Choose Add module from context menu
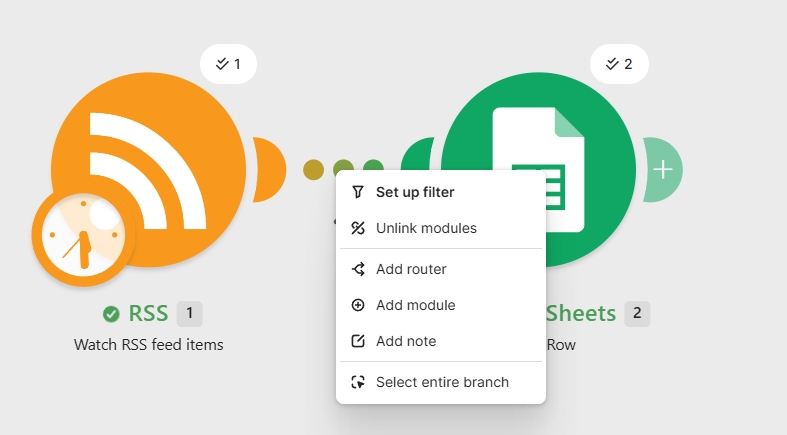 pyautogui.click(x=441, y=305)
